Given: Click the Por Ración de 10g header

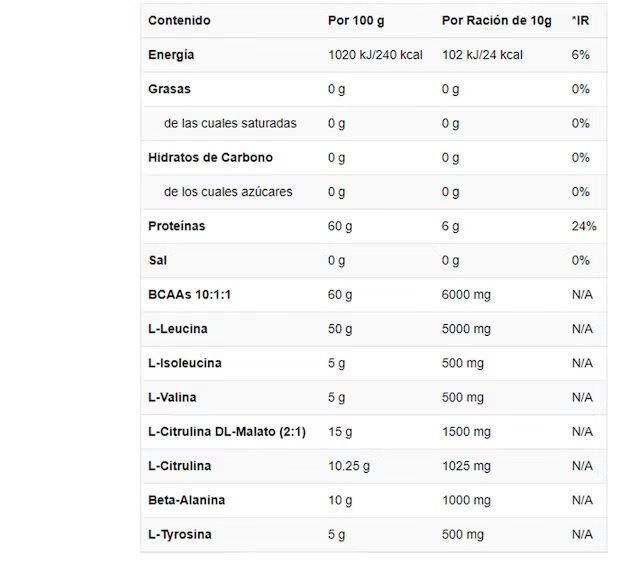Looking at the screenshot, I should (x=496, y=21).
